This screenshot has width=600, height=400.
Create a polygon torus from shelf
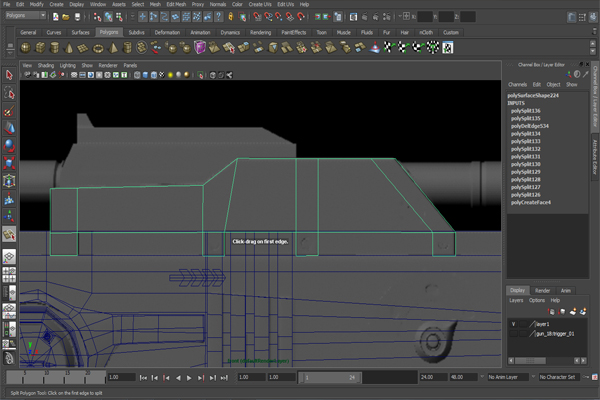(x=98, y=48)
